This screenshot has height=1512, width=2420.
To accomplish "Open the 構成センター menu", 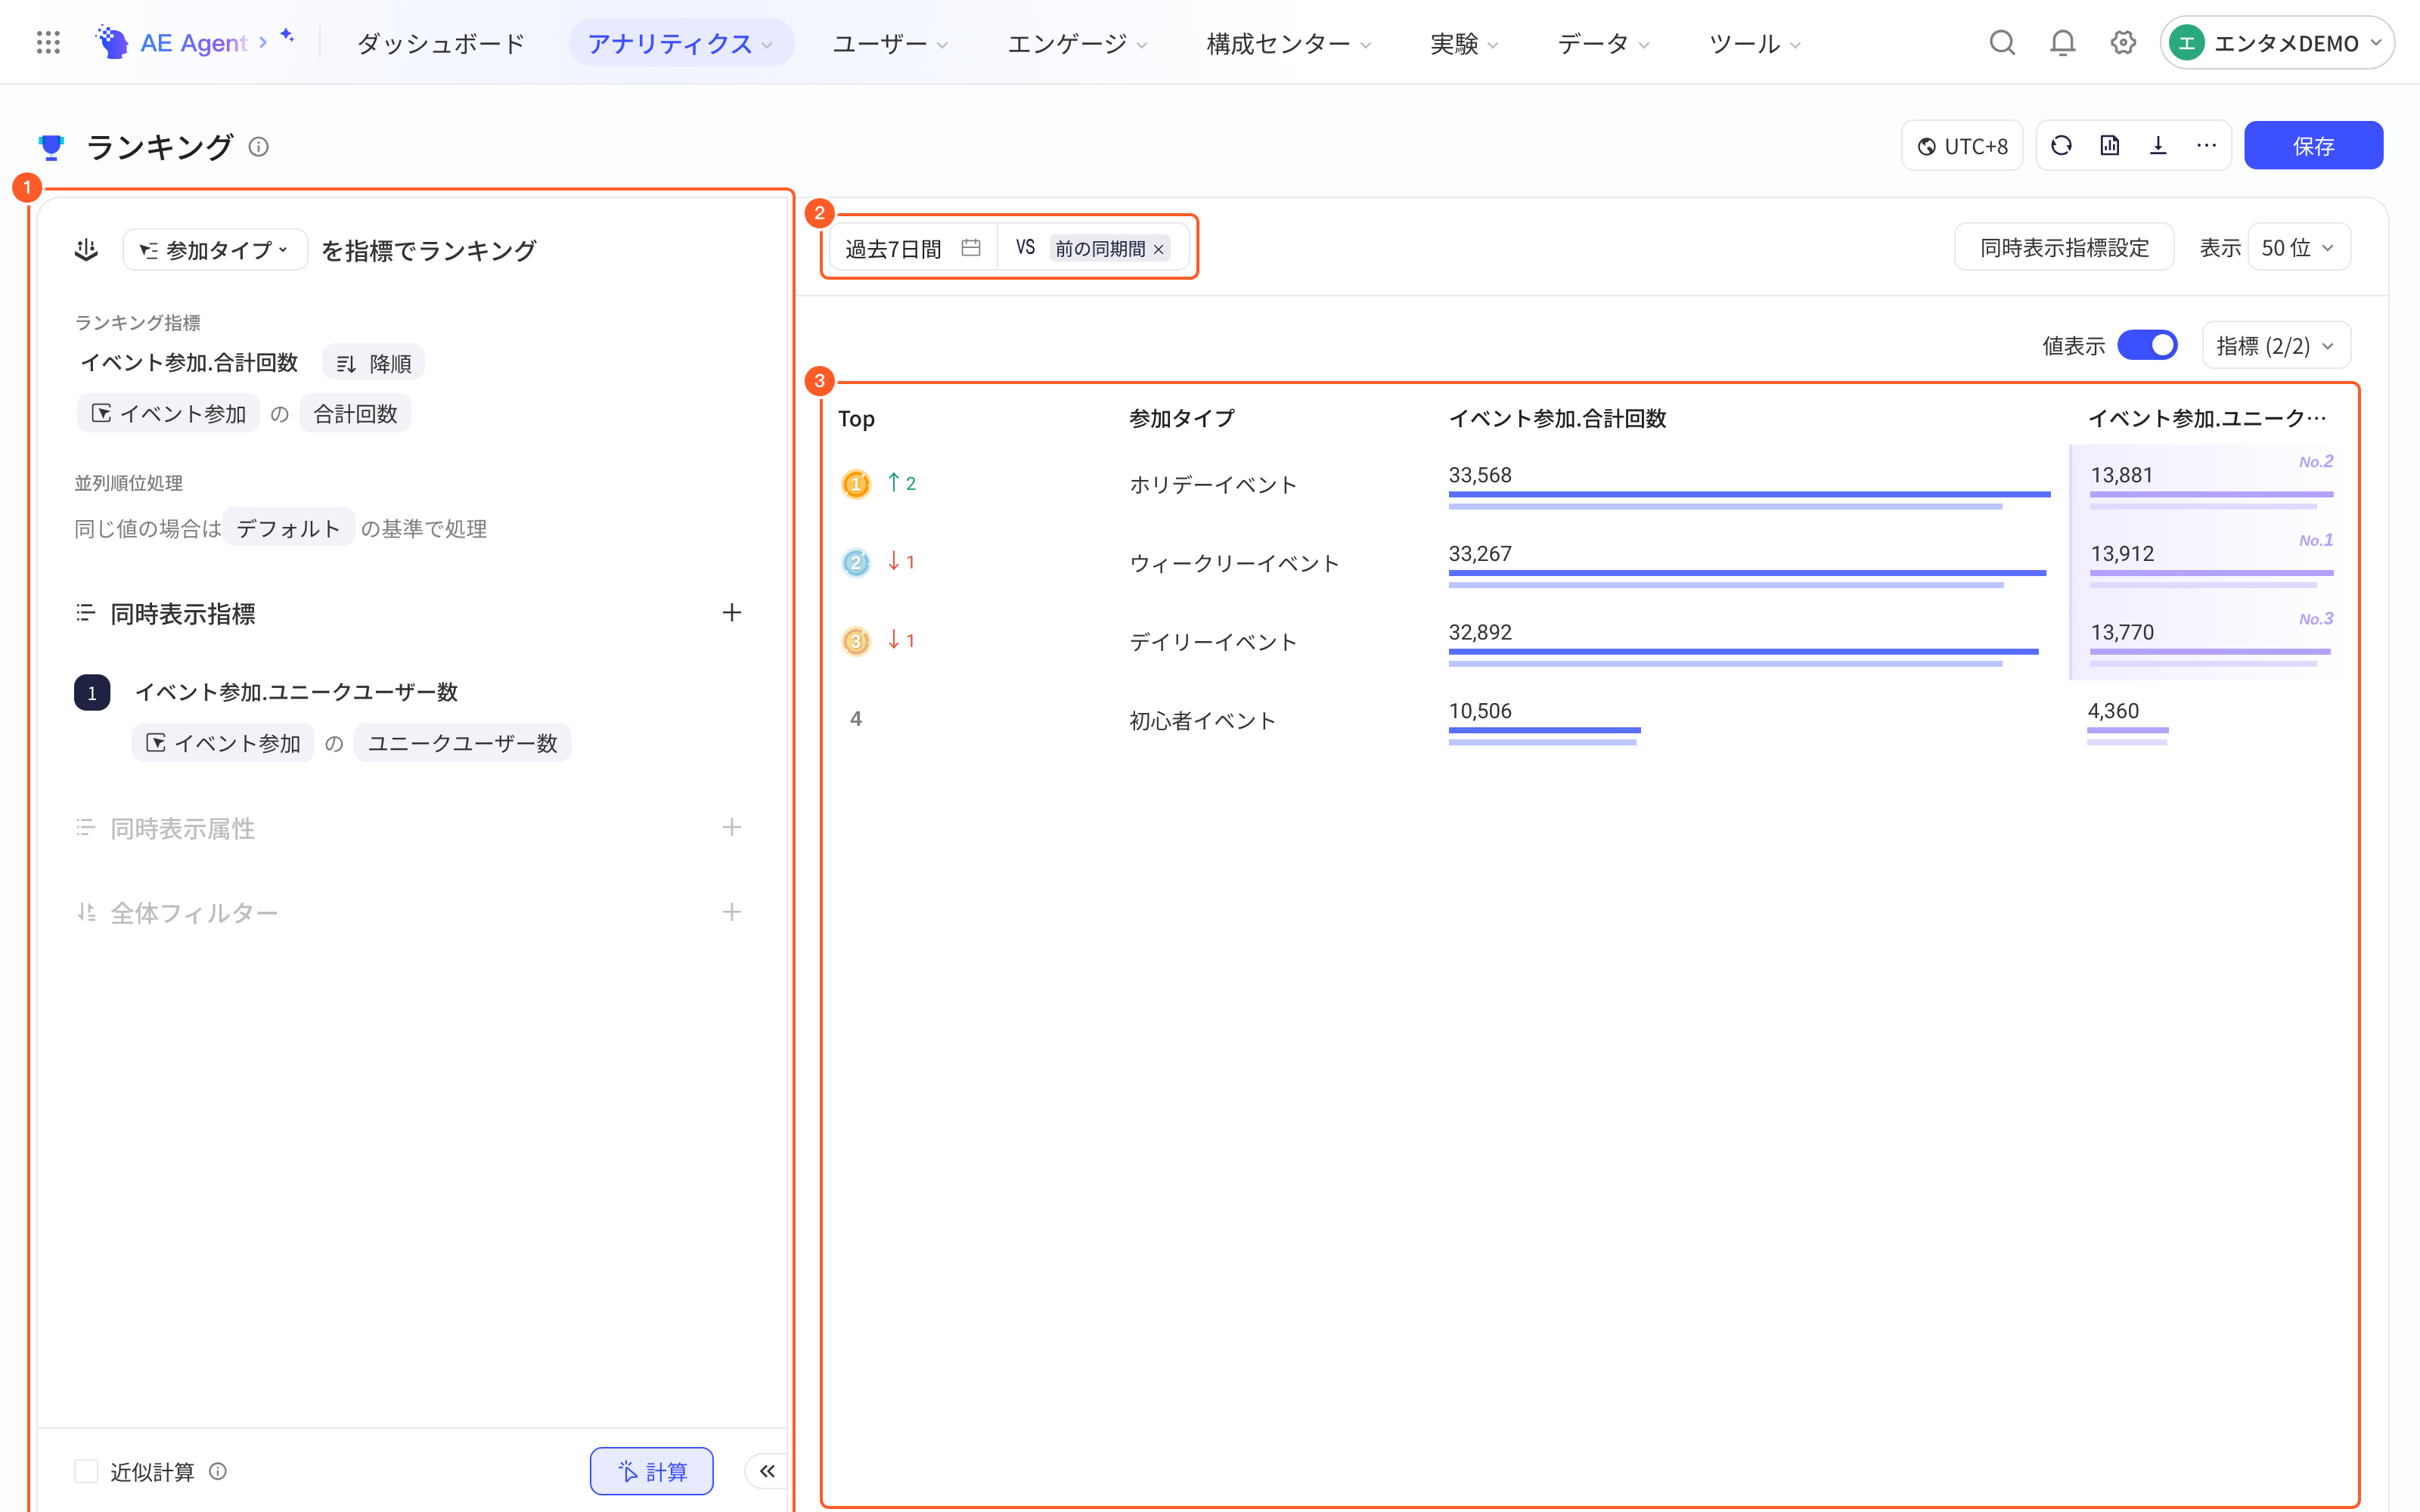I will 1289,43.
